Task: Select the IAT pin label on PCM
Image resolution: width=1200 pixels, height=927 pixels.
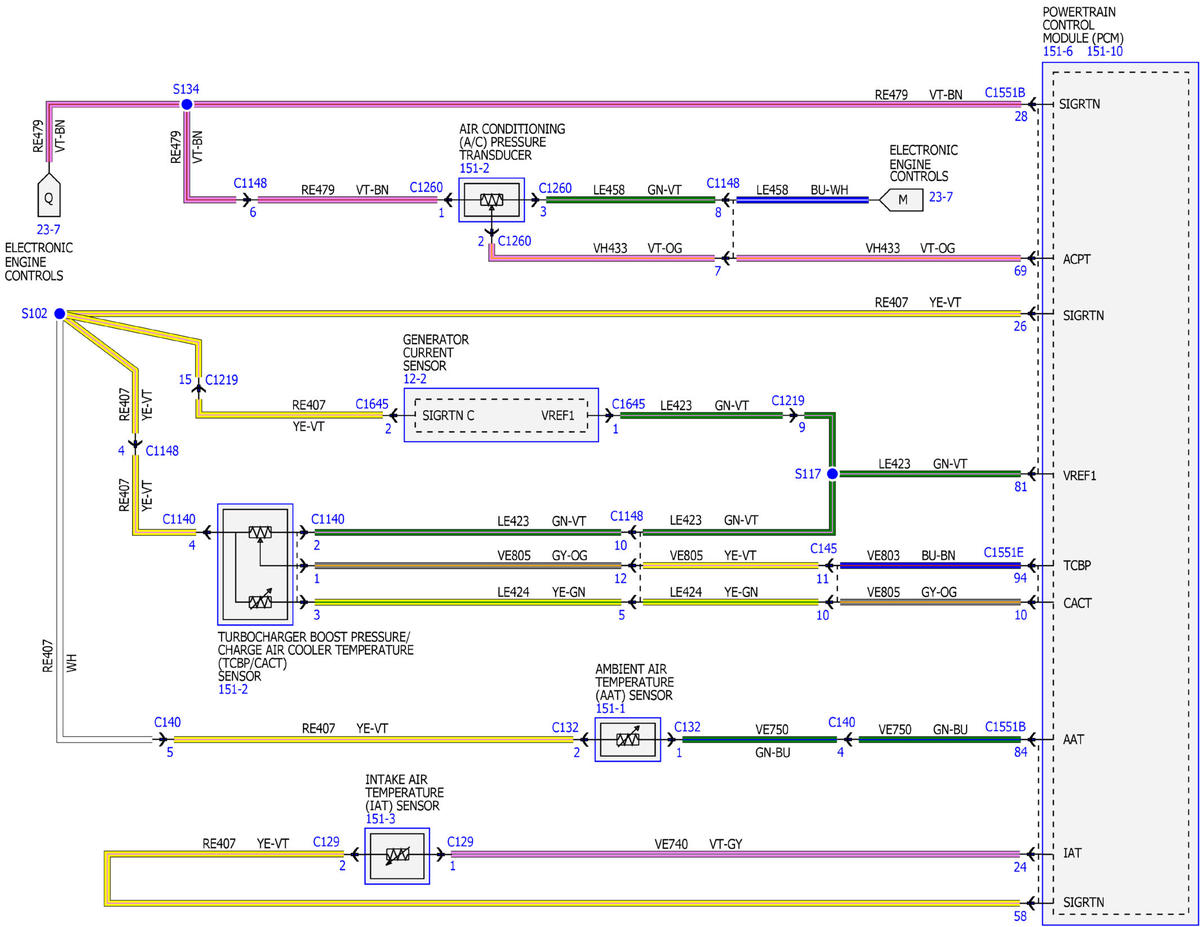Action: pyautogui.click(x=1072, y=854)
